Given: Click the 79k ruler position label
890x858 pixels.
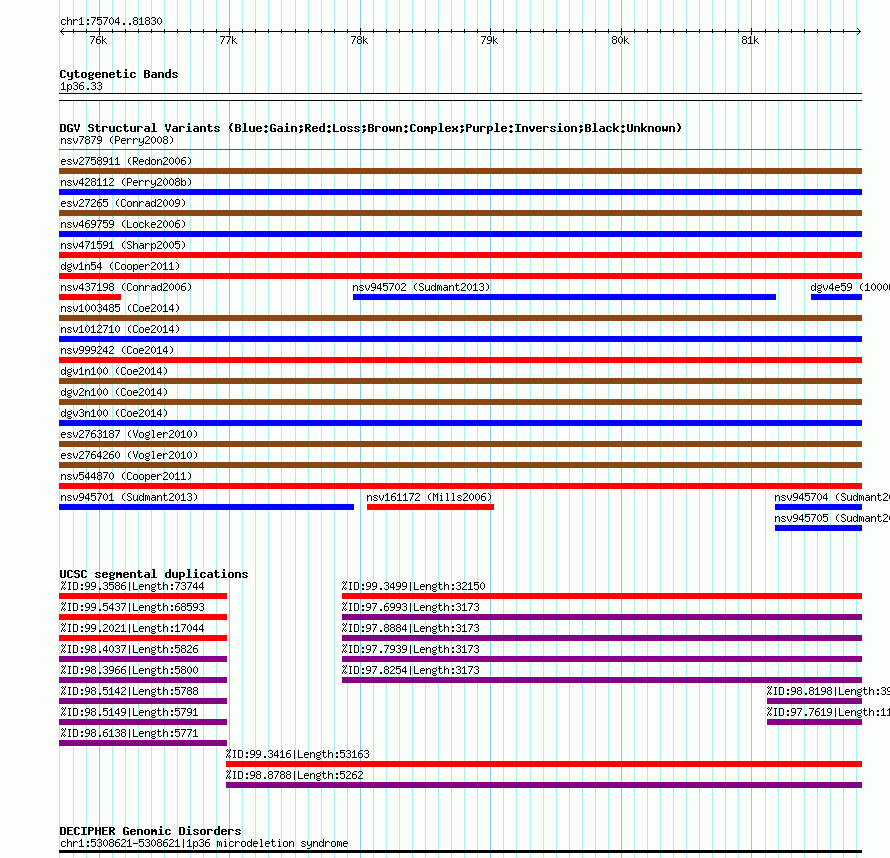Looking at the screenshot, I should [489, 40].
